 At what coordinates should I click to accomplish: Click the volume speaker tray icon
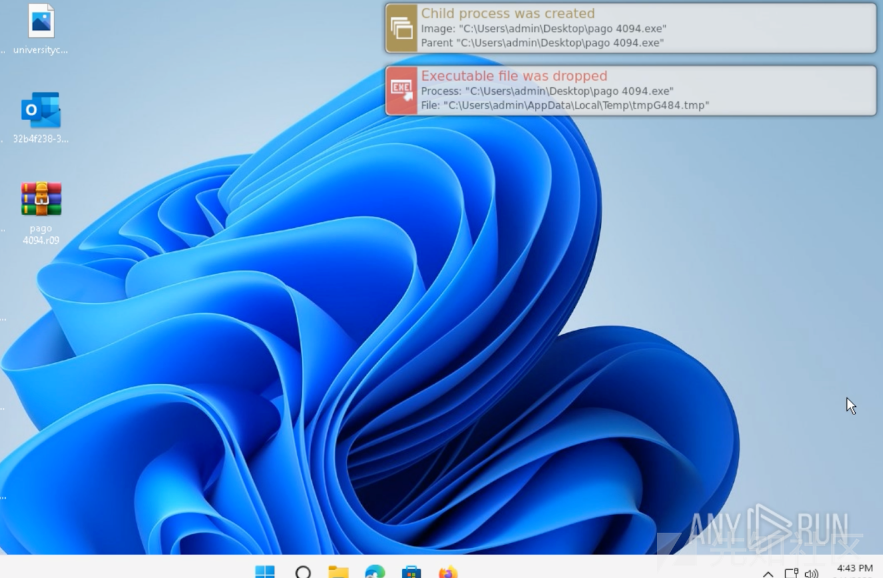coord(811,573)
